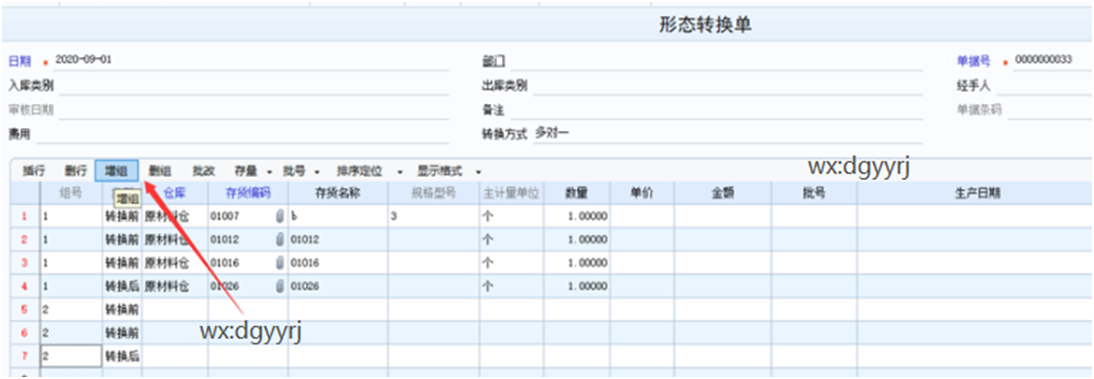The height and width of the screenshot is (379, 1094).
Task: Select row number 7 in the grid
Action: pyautogui.click(x=24, y=356)
